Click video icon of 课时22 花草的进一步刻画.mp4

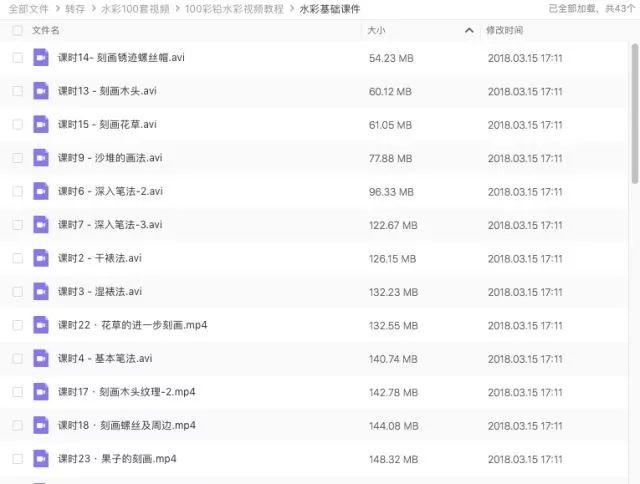pos(41,325)
